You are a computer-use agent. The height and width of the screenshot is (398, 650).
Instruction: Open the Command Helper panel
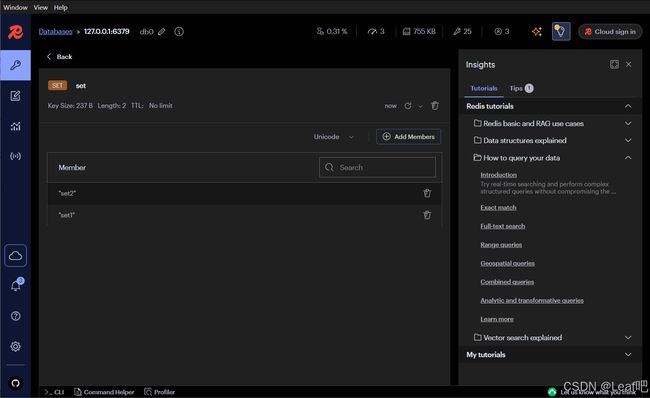(104, 392)
